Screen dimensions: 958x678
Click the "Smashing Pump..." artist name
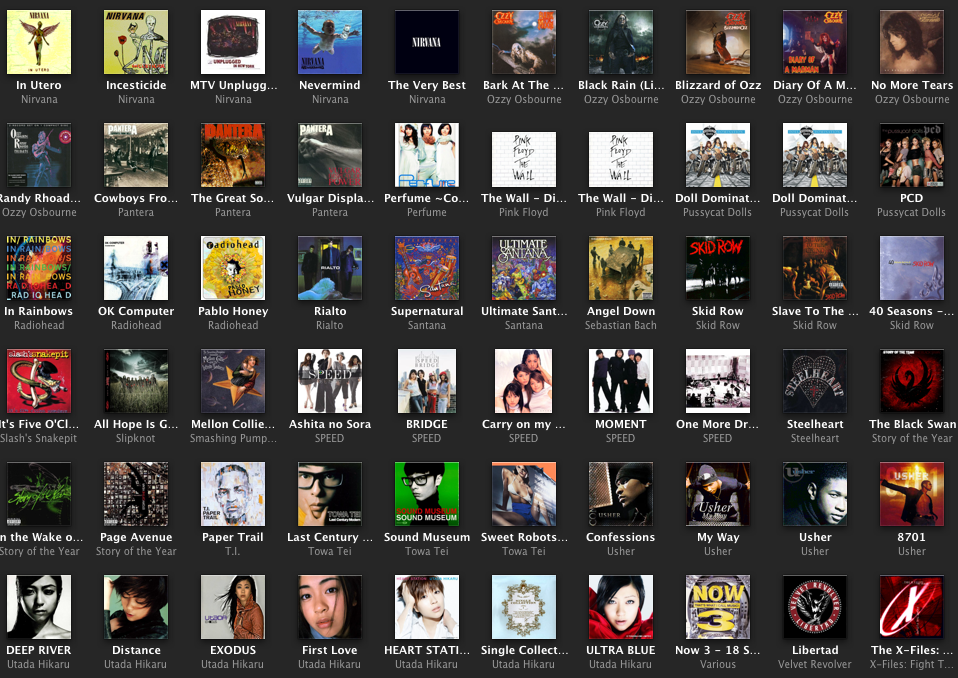point(233,439)
